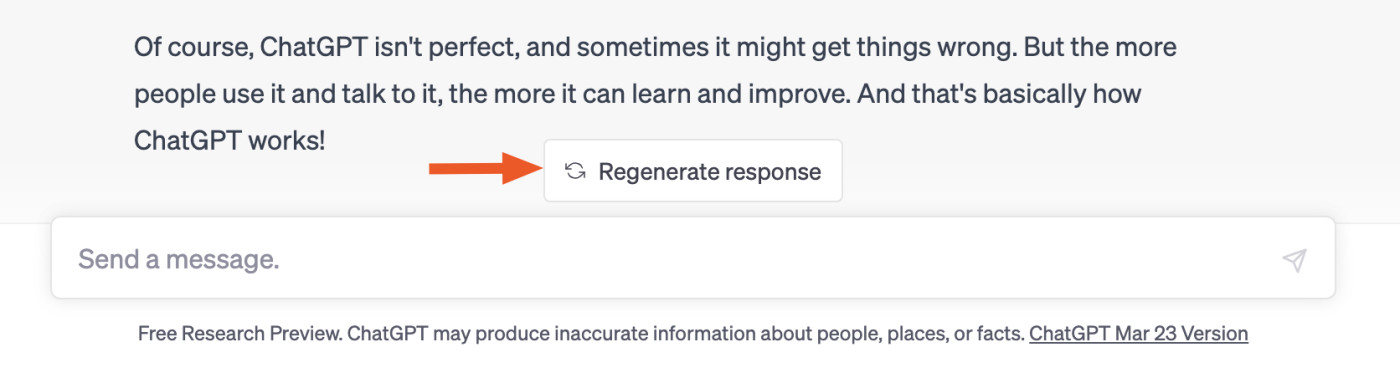The width and height of the screenshot is (1400, 383).
Task: Open the ChatGPT Mar 23 Version link
Action: [x=1138, y=333]
